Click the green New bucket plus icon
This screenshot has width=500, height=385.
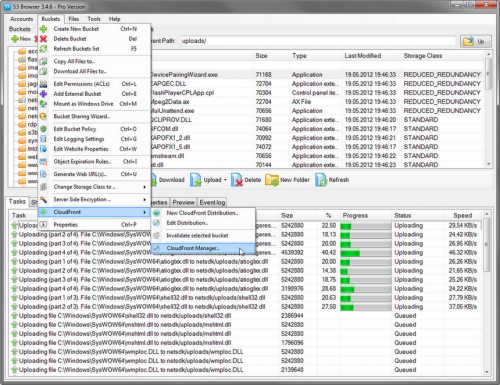(x=15, y=39)
